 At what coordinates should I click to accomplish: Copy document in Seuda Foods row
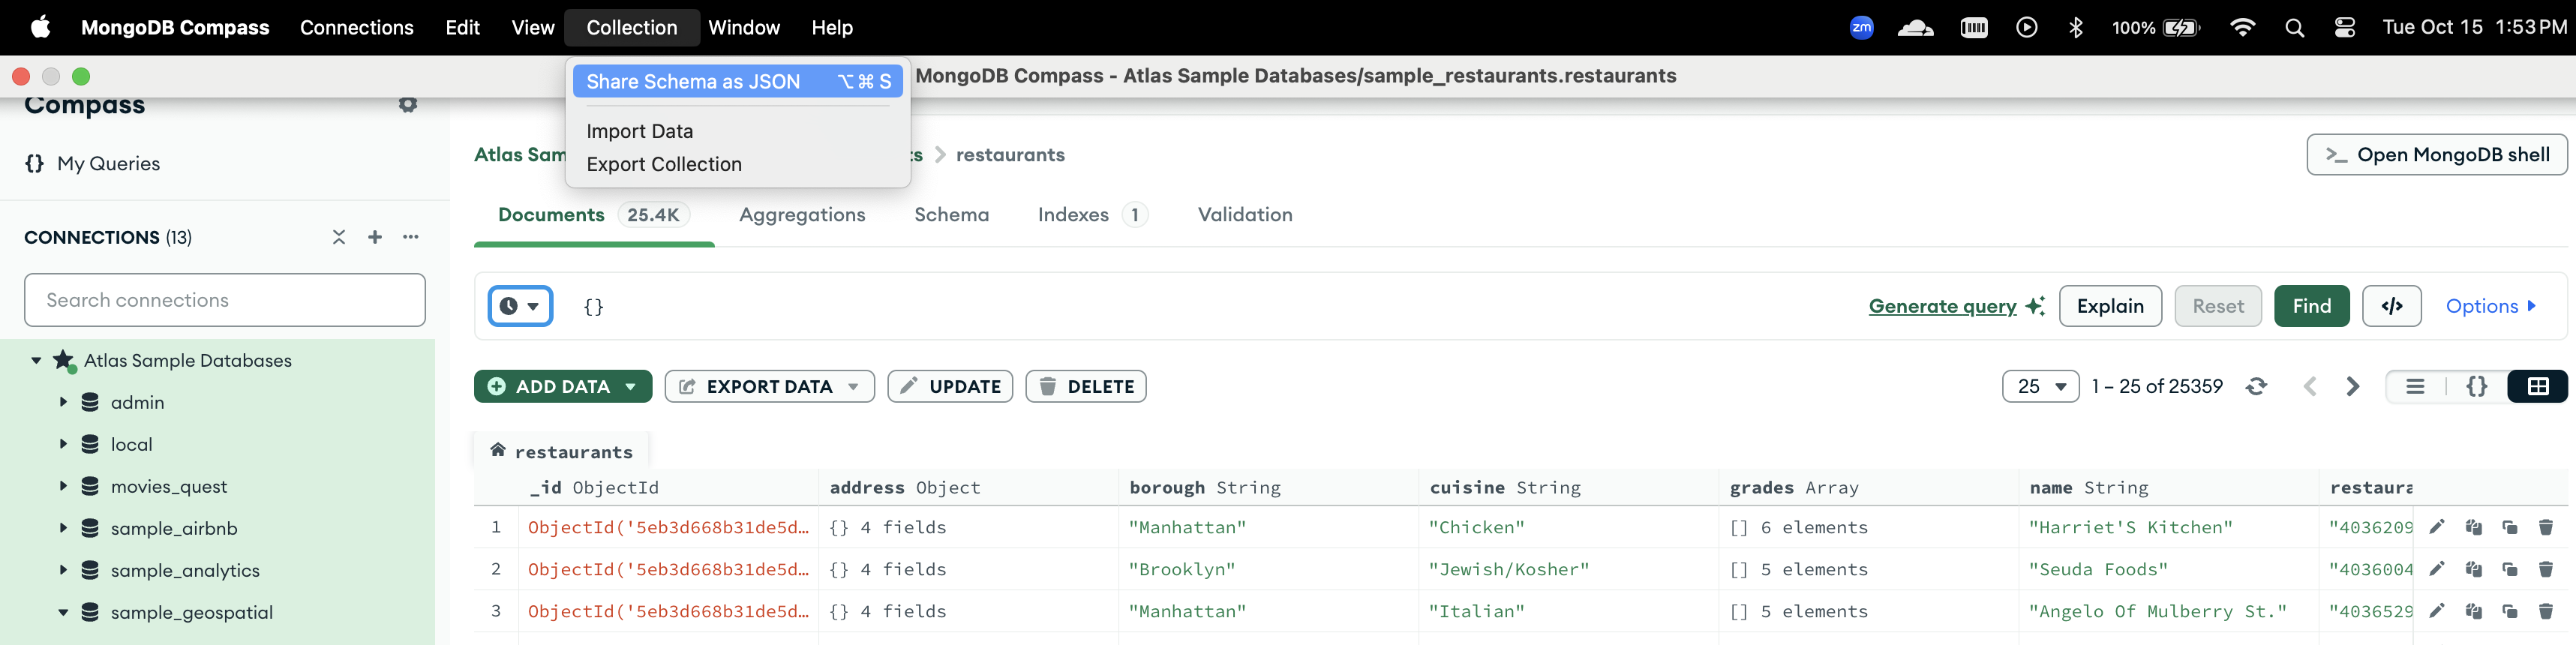(2474, 569)
